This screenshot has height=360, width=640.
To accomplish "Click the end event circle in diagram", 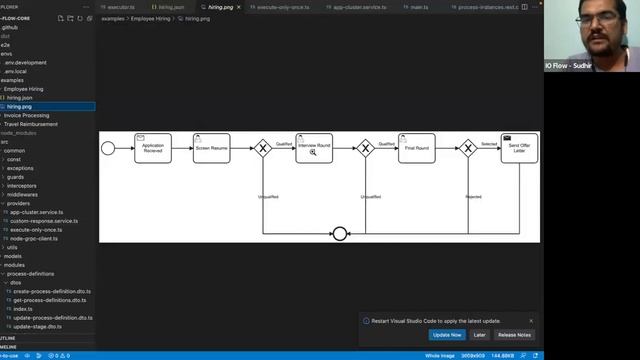I will (340, 234).
